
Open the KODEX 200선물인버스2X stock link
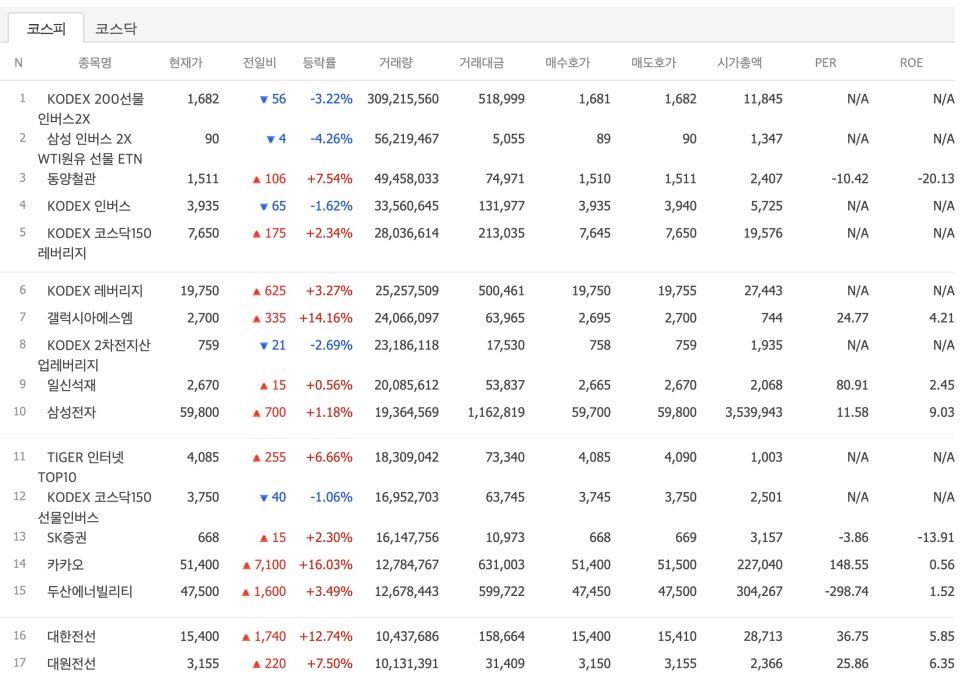(91, 108)
